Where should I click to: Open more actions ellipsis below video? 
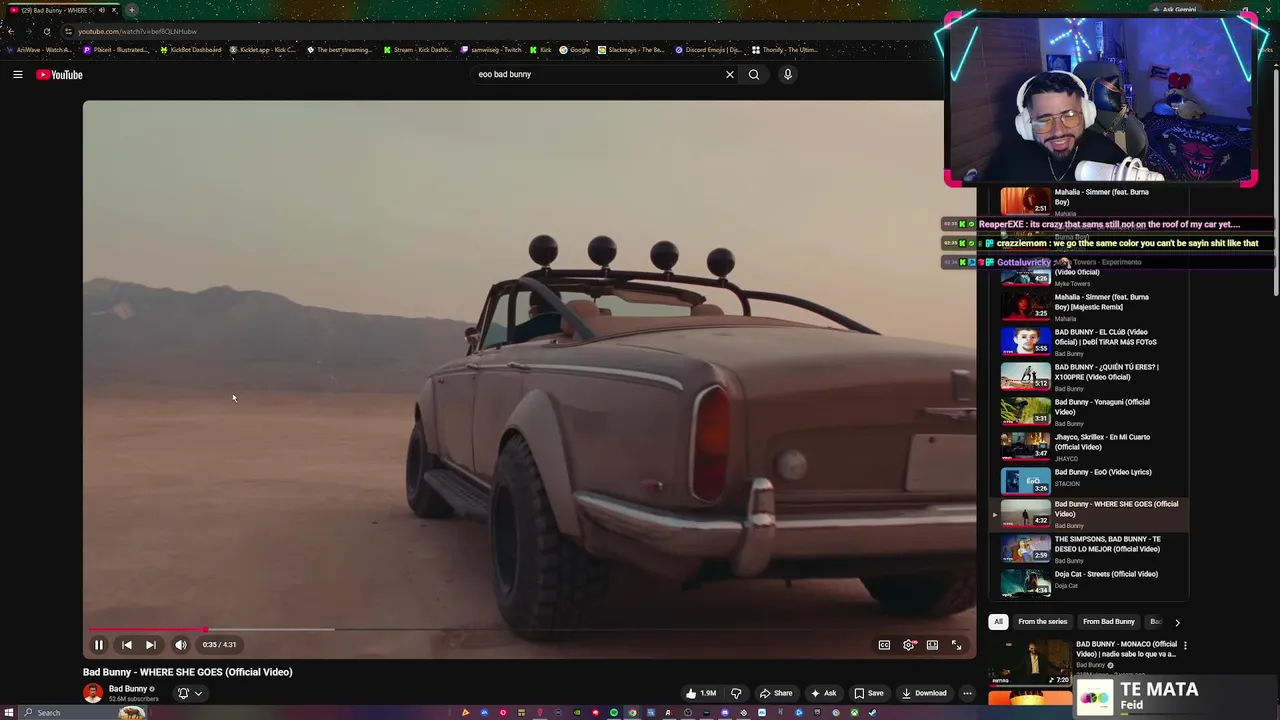click(967, 693)
